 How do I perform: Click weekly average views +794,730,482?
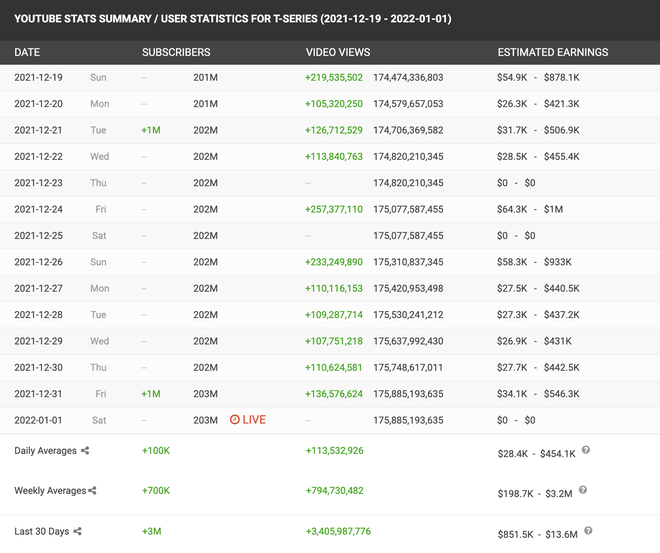[x=335, y=491]
